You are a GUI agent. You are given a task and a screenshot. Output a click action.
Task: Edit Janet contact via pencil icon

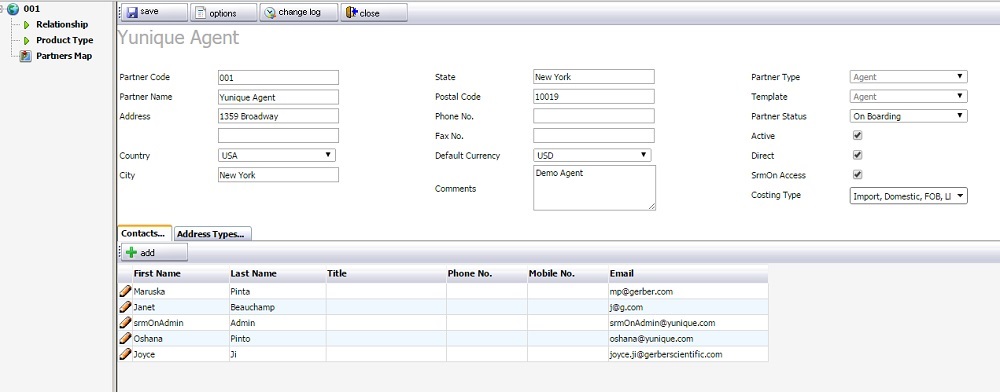point(125,307)
